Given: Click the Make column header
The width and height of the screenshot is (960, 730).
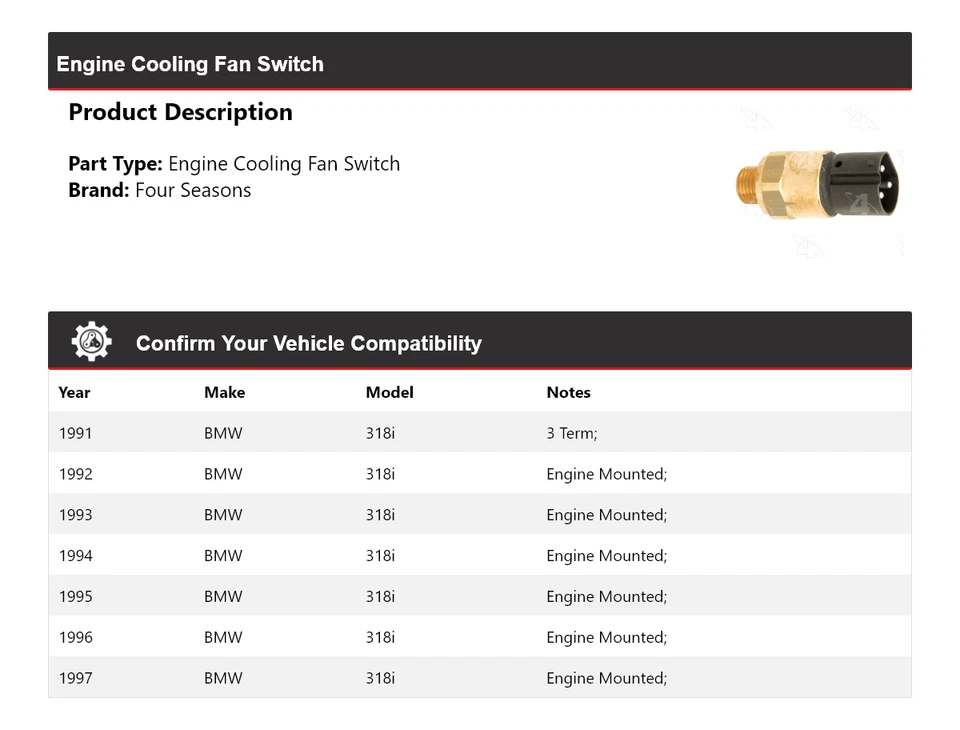Looking at the screenshot, I should coord(224,392).
